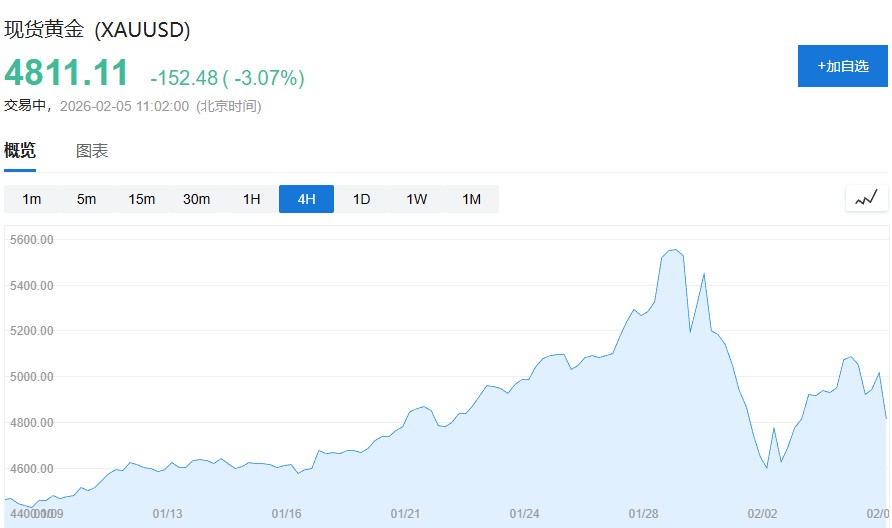
Task: Pick the 1M monthly timeframe
Action: [472, 199]
